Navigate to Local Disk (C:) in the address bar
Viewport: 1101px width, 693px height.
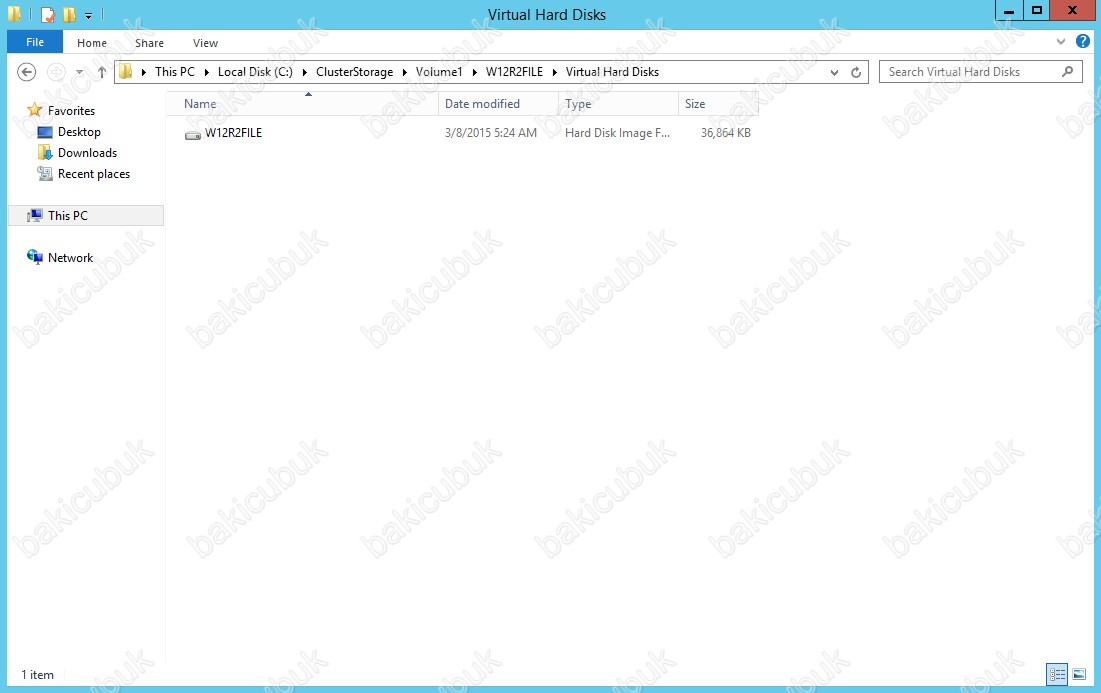pos(255,72)
